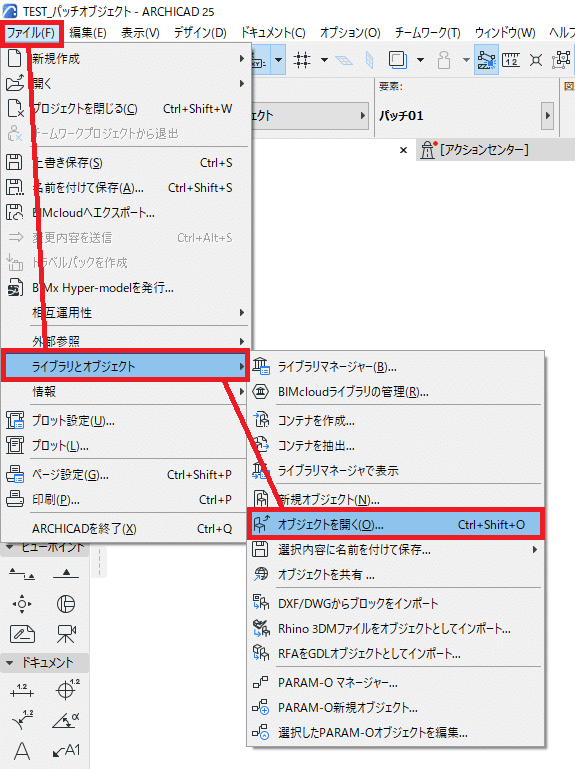
Task: Open the trace reference dropdown arrow
Action: point(420,60)
